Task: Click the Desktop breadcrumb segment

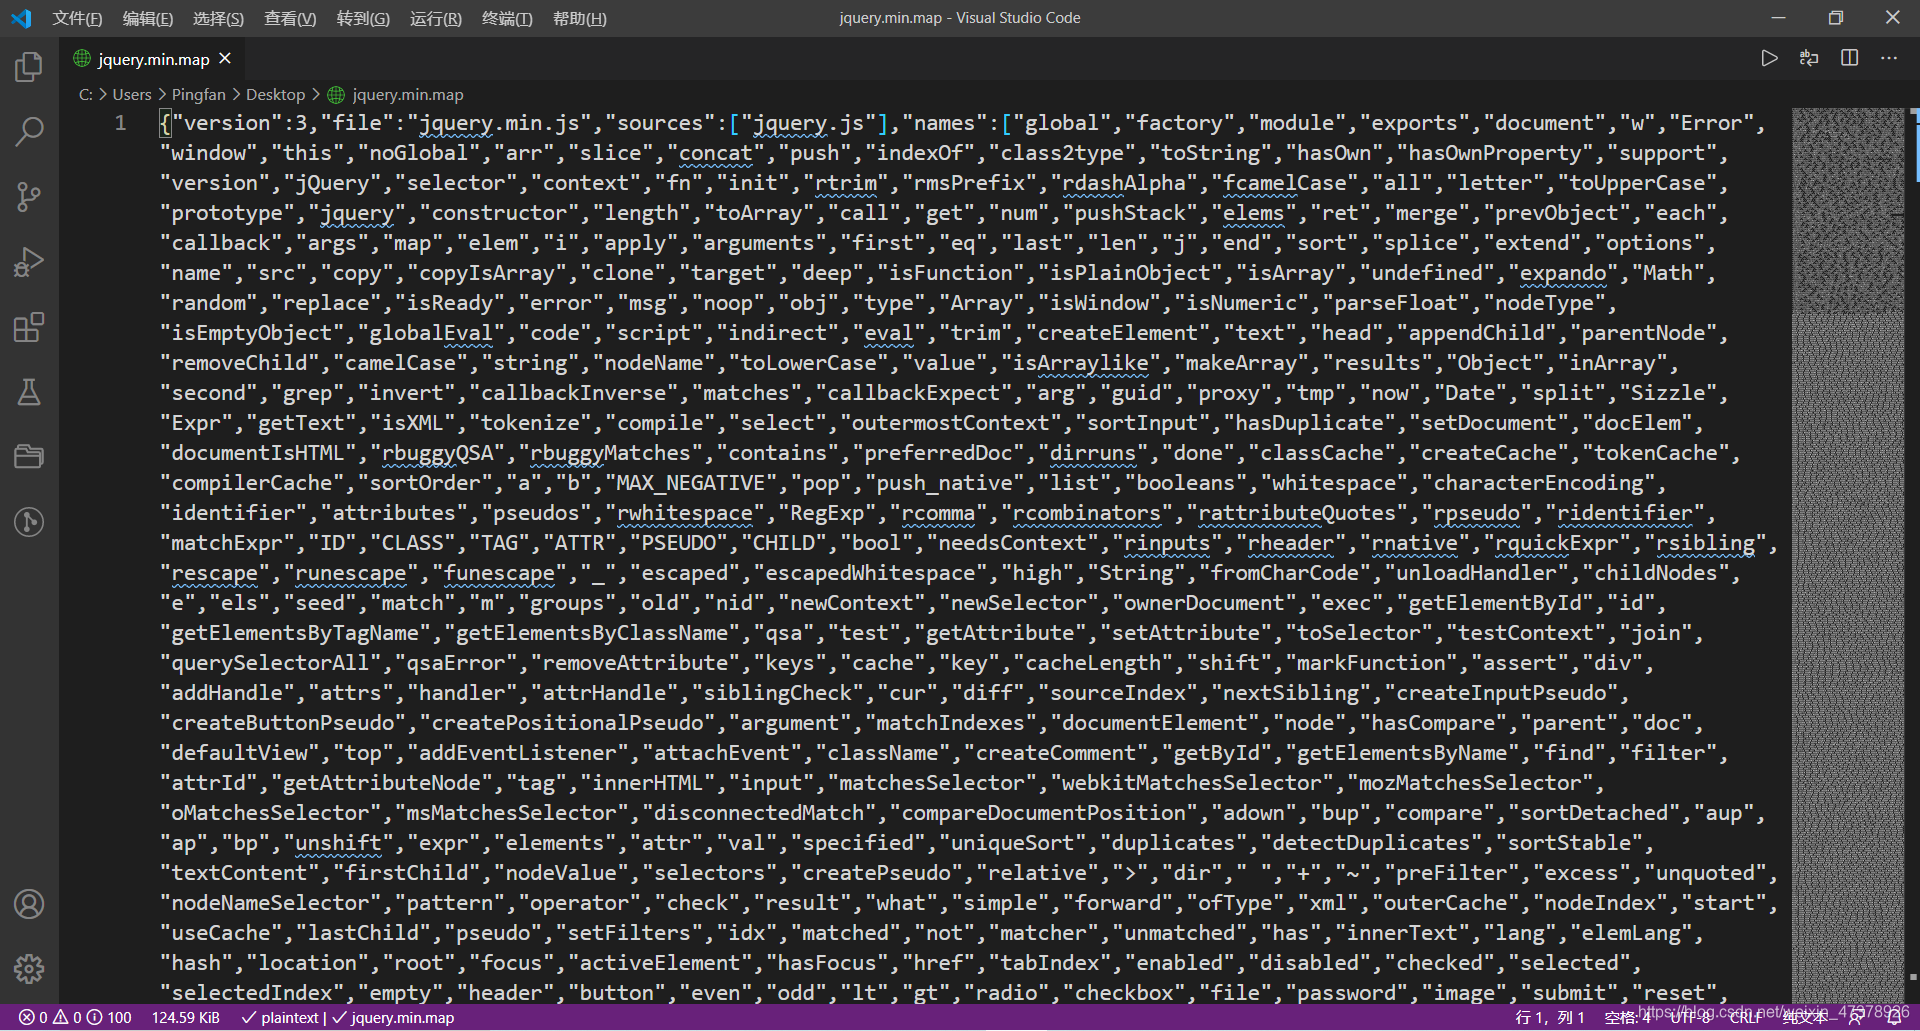Action: (x=275, y=94)
